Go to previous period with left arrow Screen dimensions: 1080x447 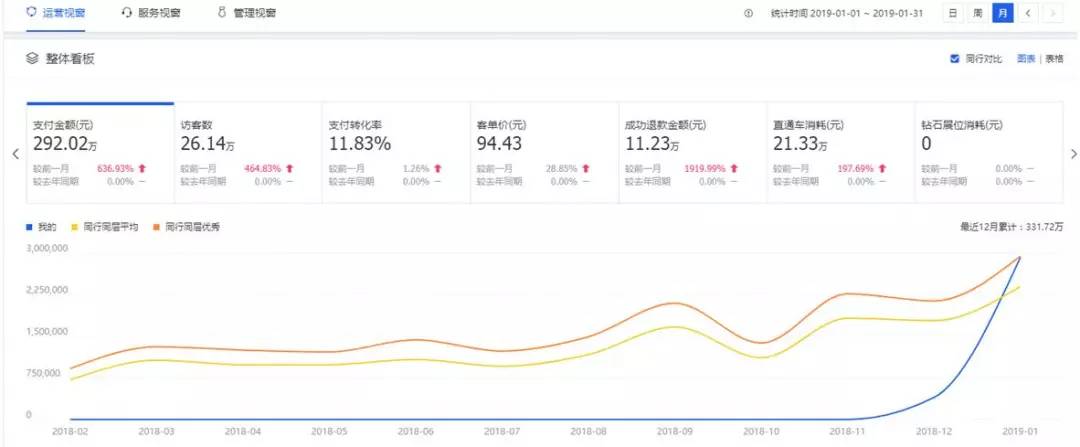coord(1028,13)
